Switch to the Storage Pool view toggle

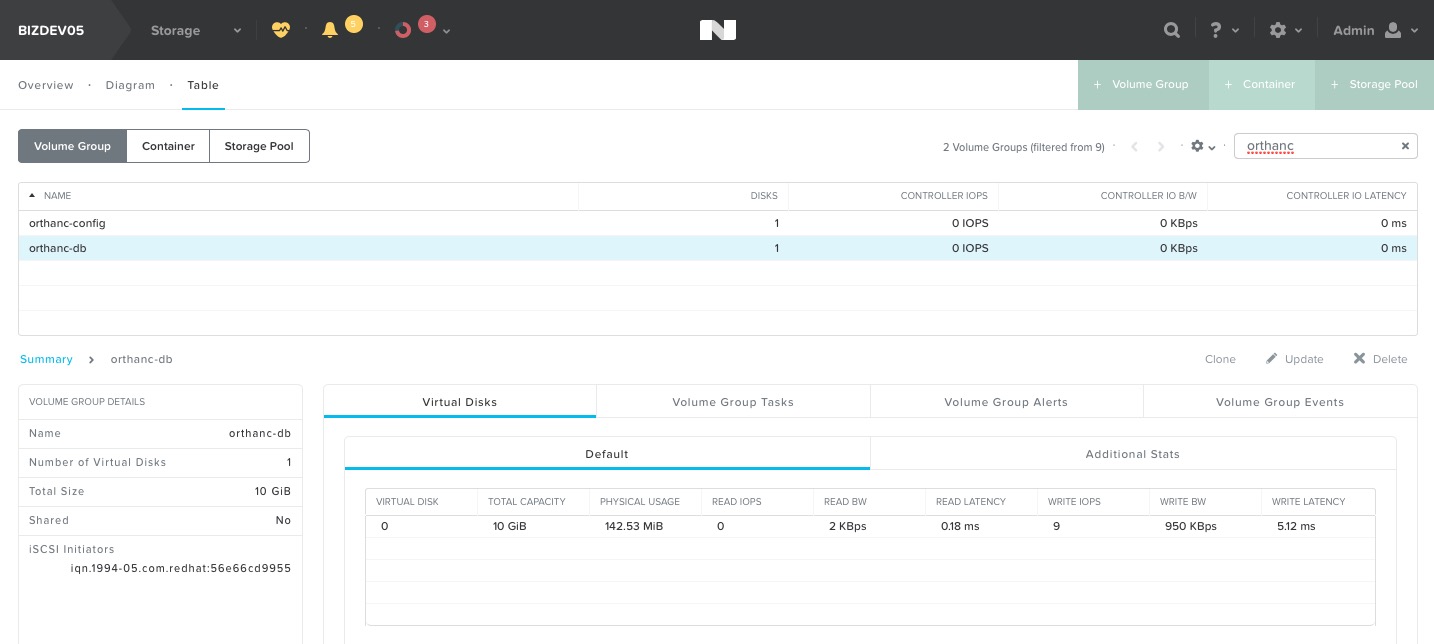coord(259,146)
